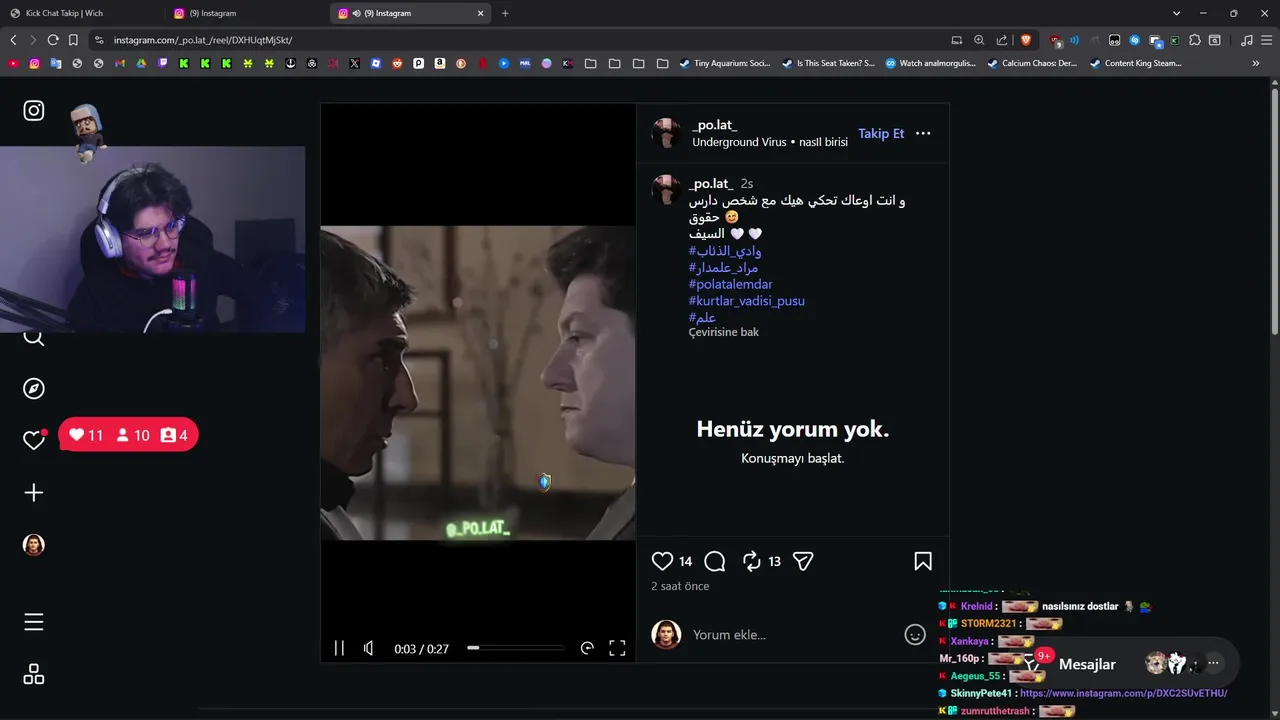The width and height of the screenshot is (1280, 720).
Task: Open the four-squares apps icon in sidebar
Action: [34, 674]
